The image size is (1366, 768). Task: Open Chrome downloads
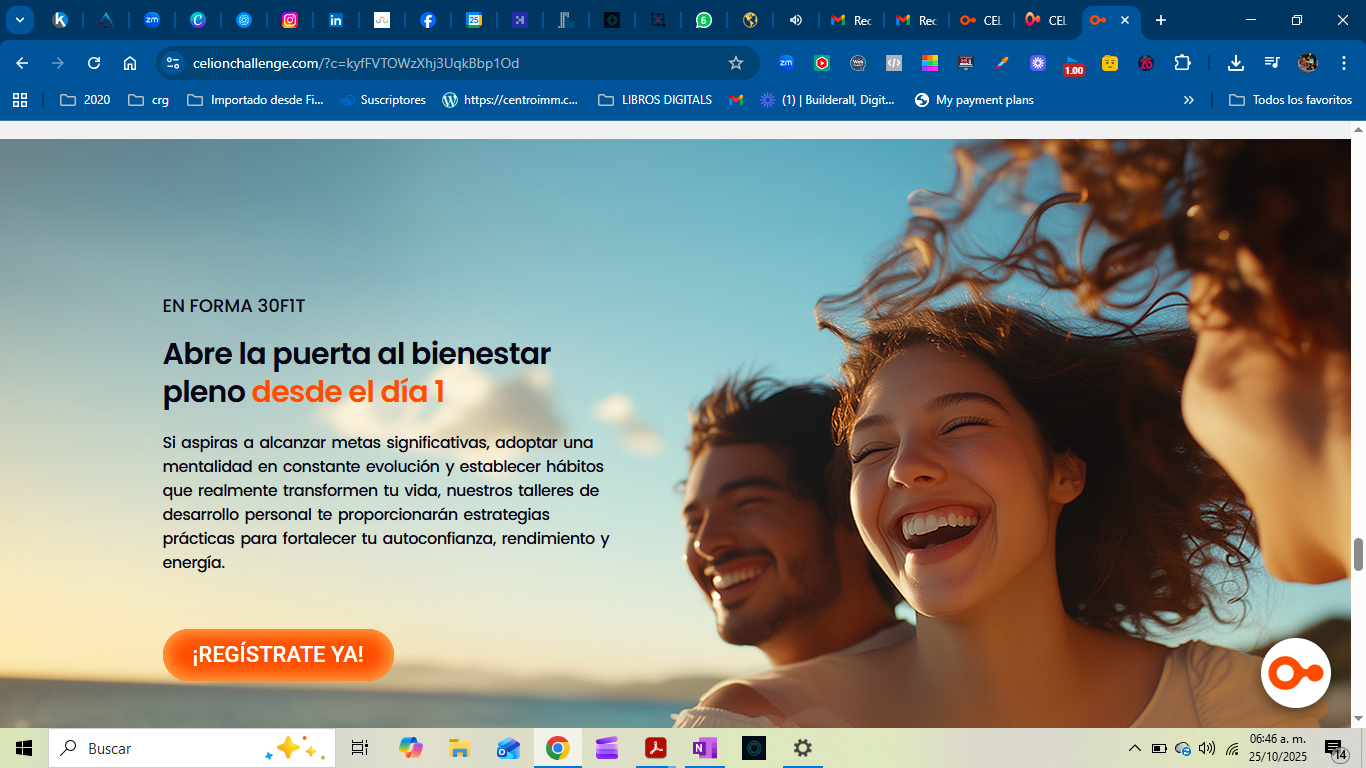pyautogui.click(x=1236, y=63)
